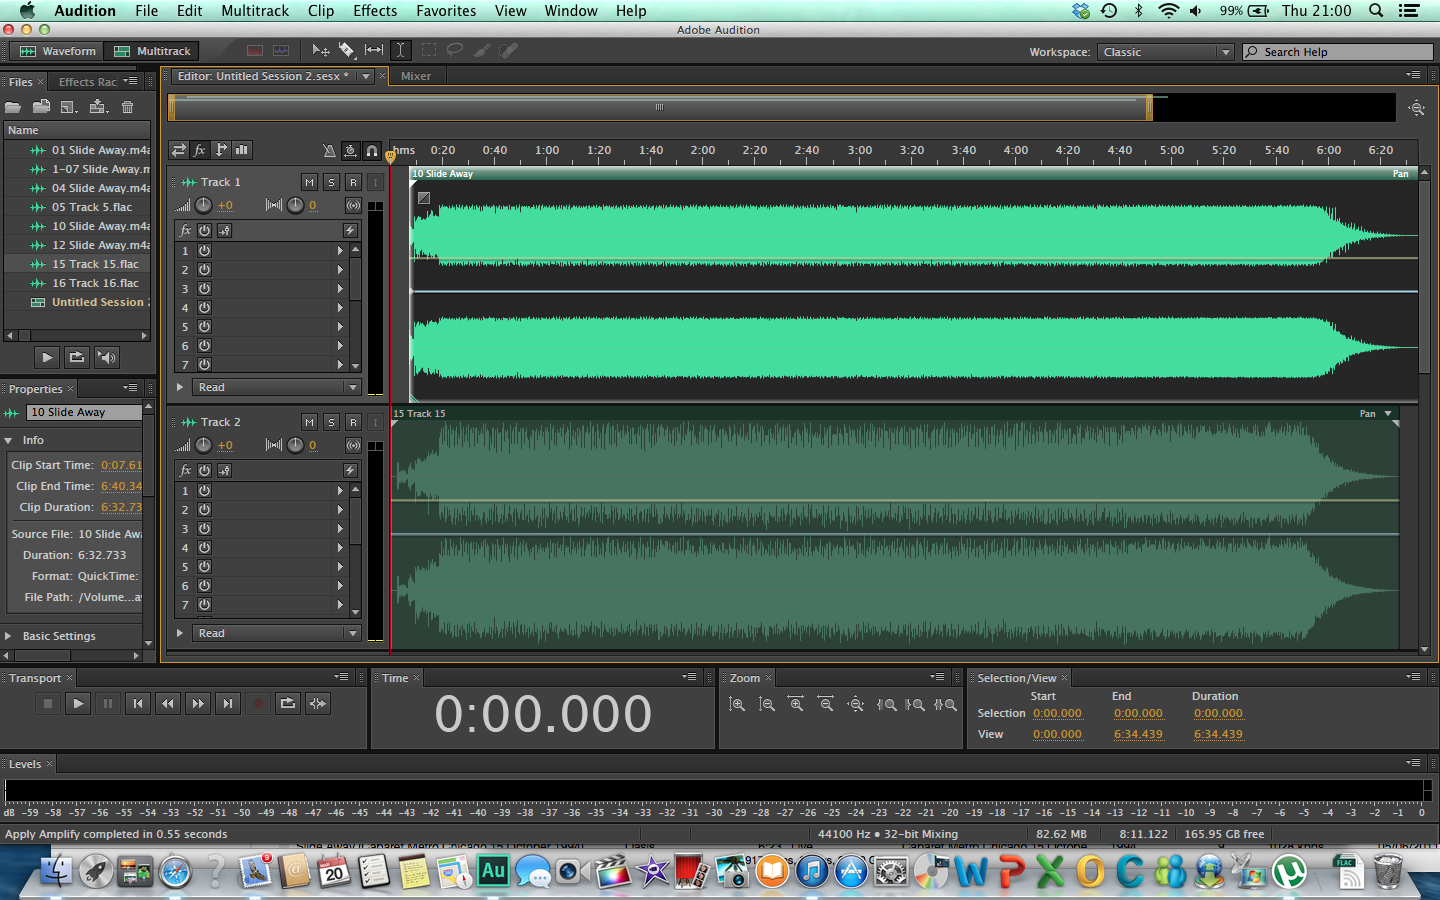Click the Clip Start Time value 0:07.61
Screen dimensions: 1440x900
[x=121, y=465]
